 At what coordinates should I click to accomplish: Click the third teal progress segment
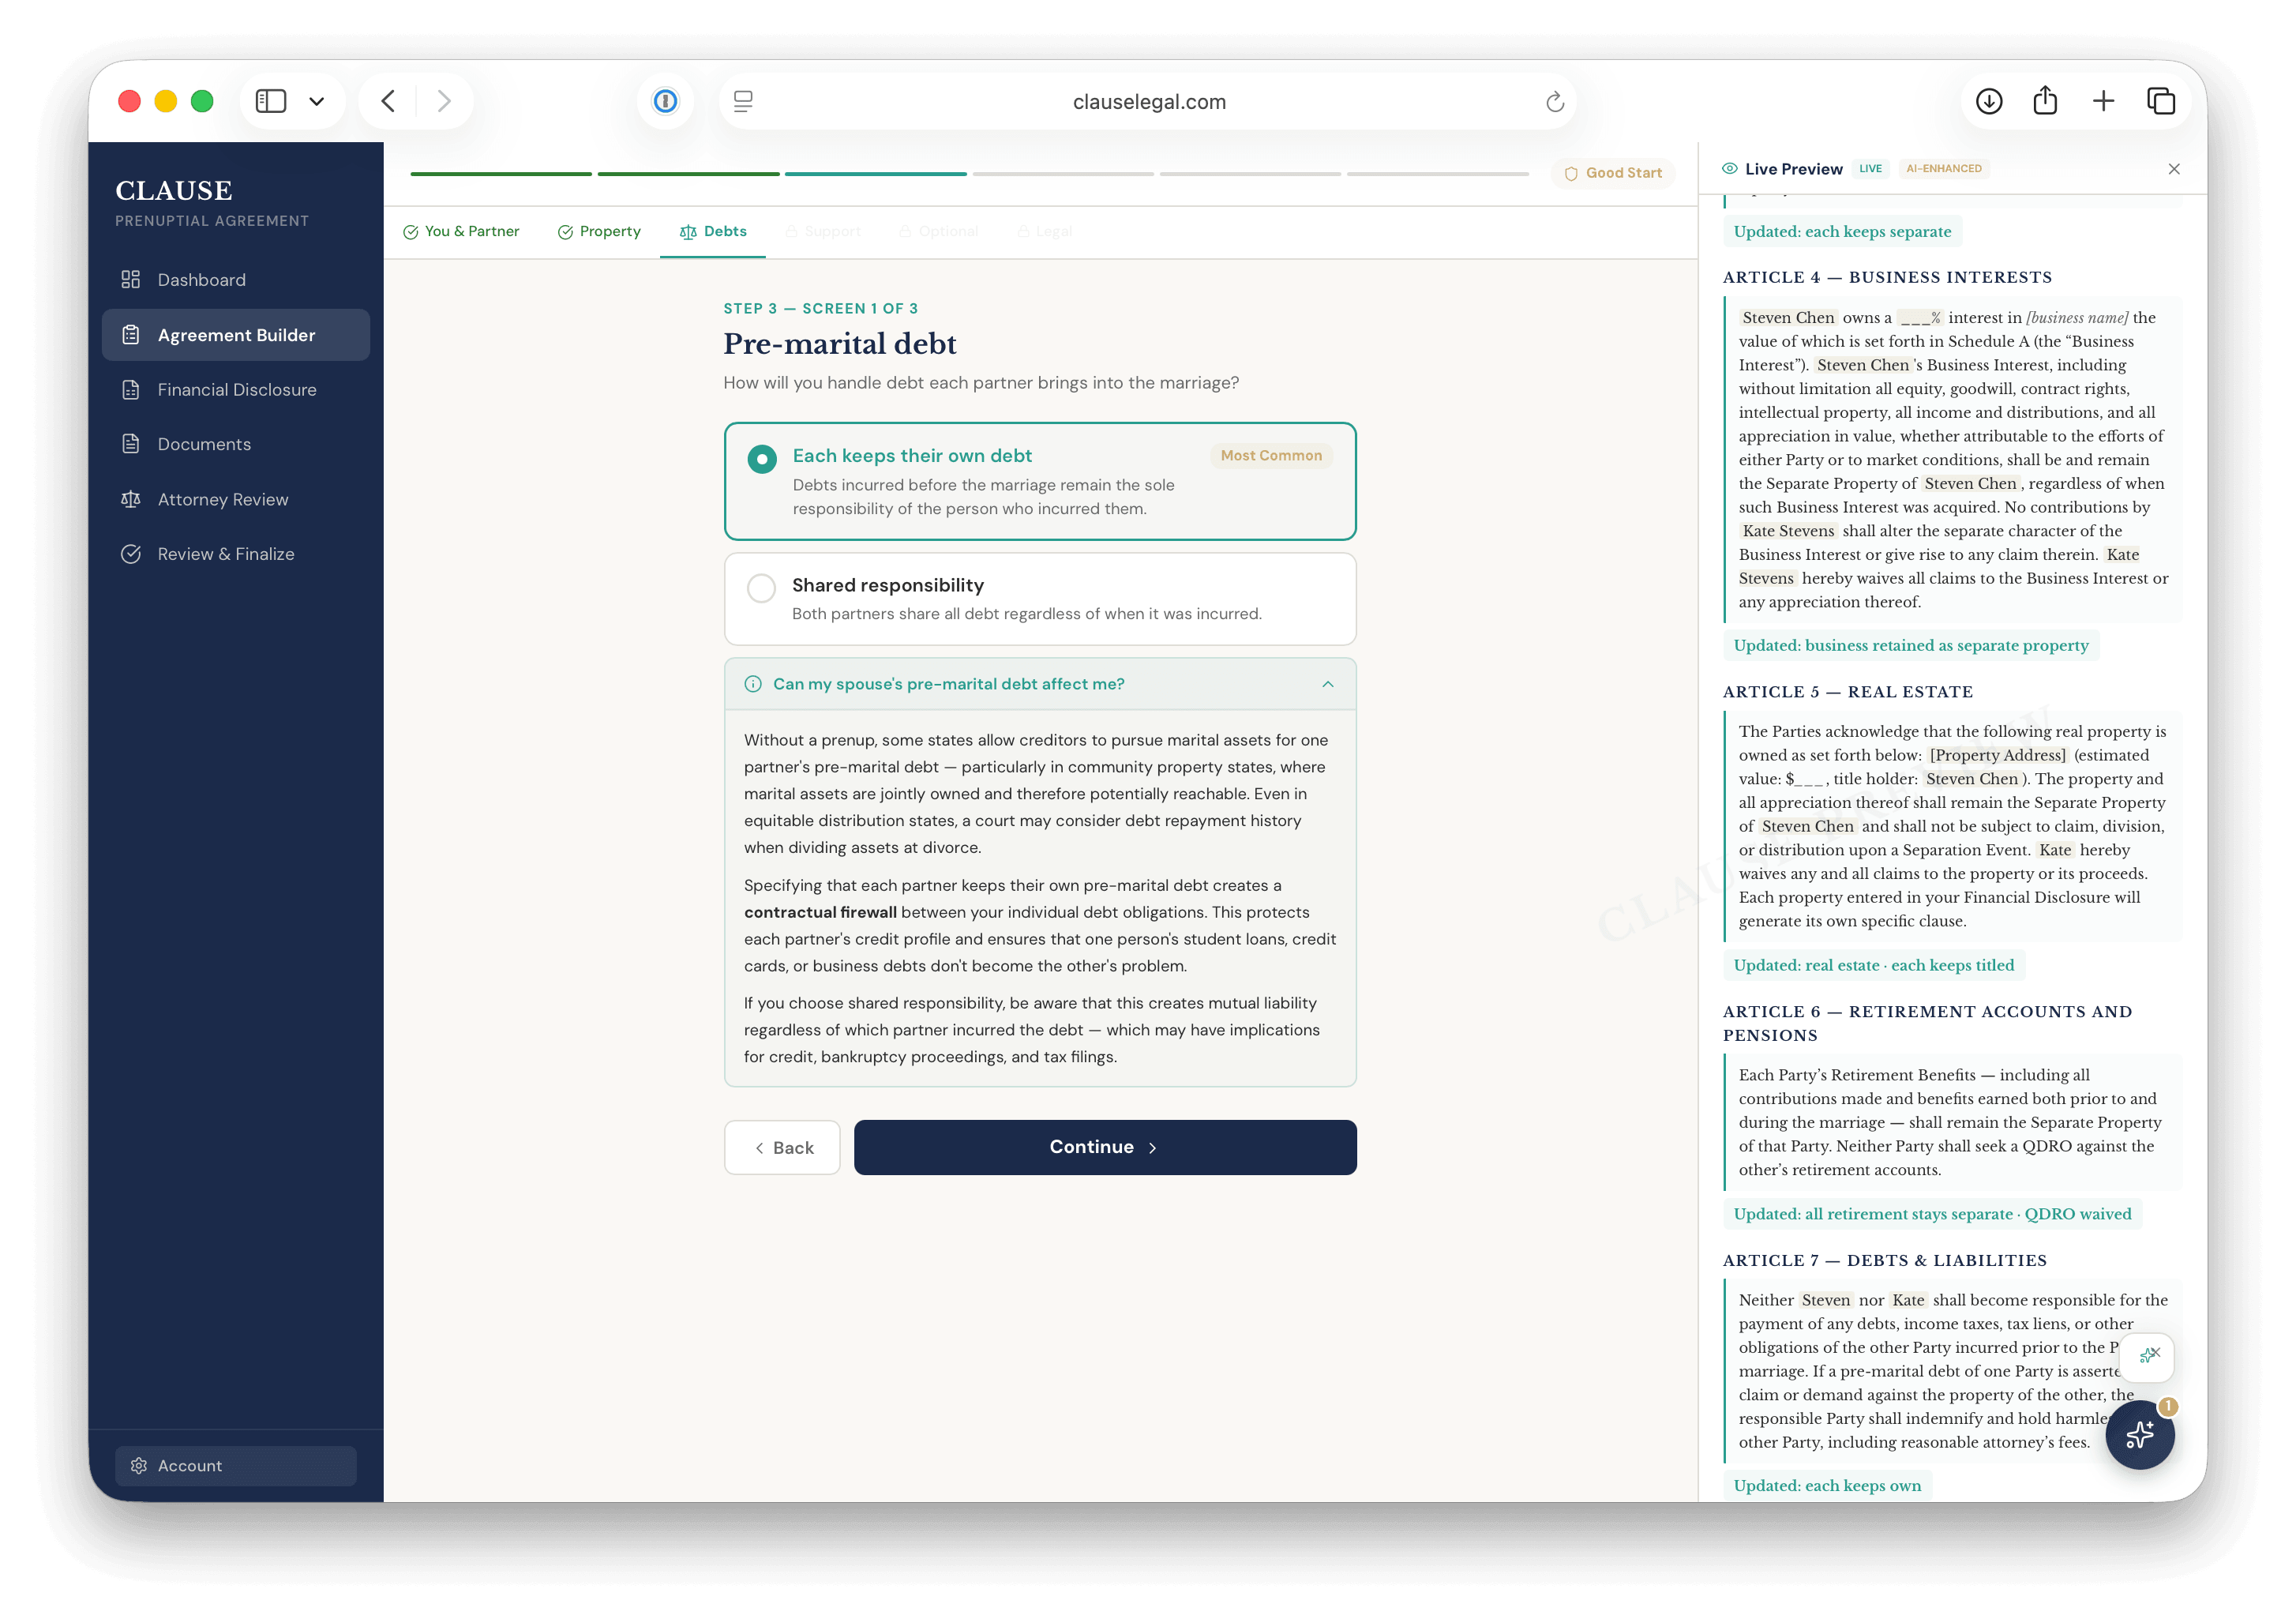[876, 174]
